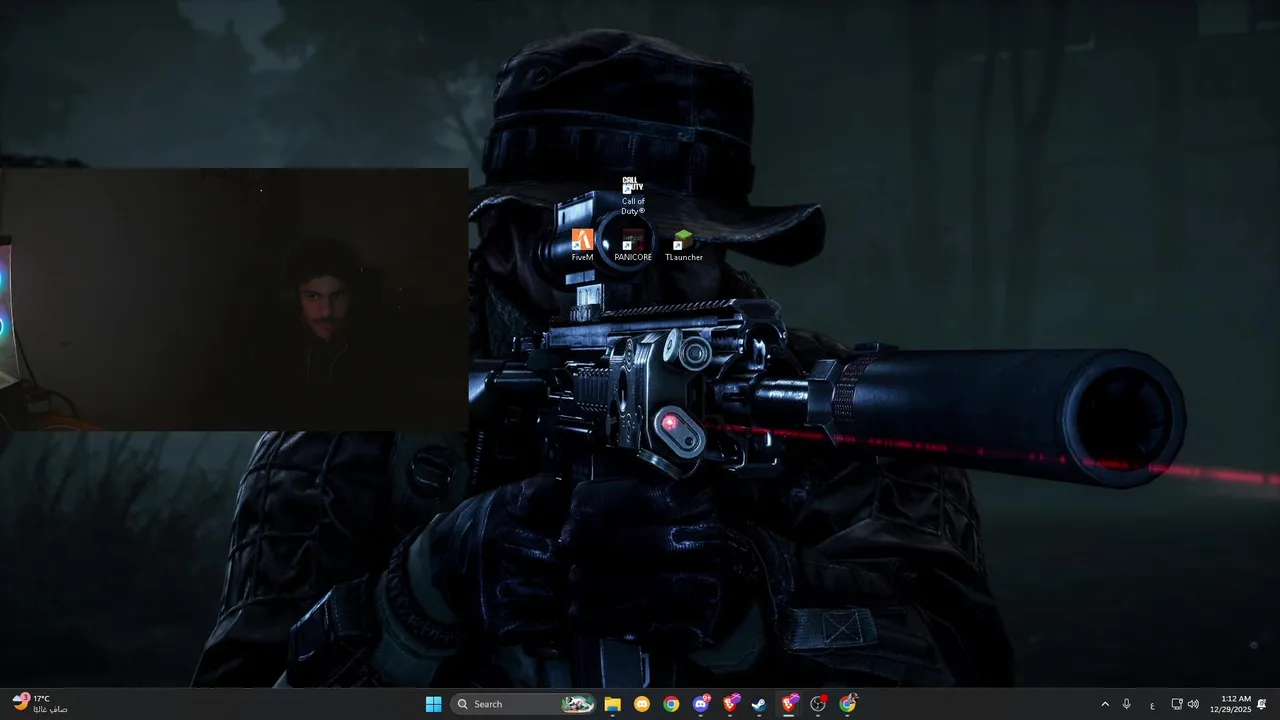Screen dimensions: 1280x720
Task: Open the volume speaker tray icon
Action: coord(1193,704)
